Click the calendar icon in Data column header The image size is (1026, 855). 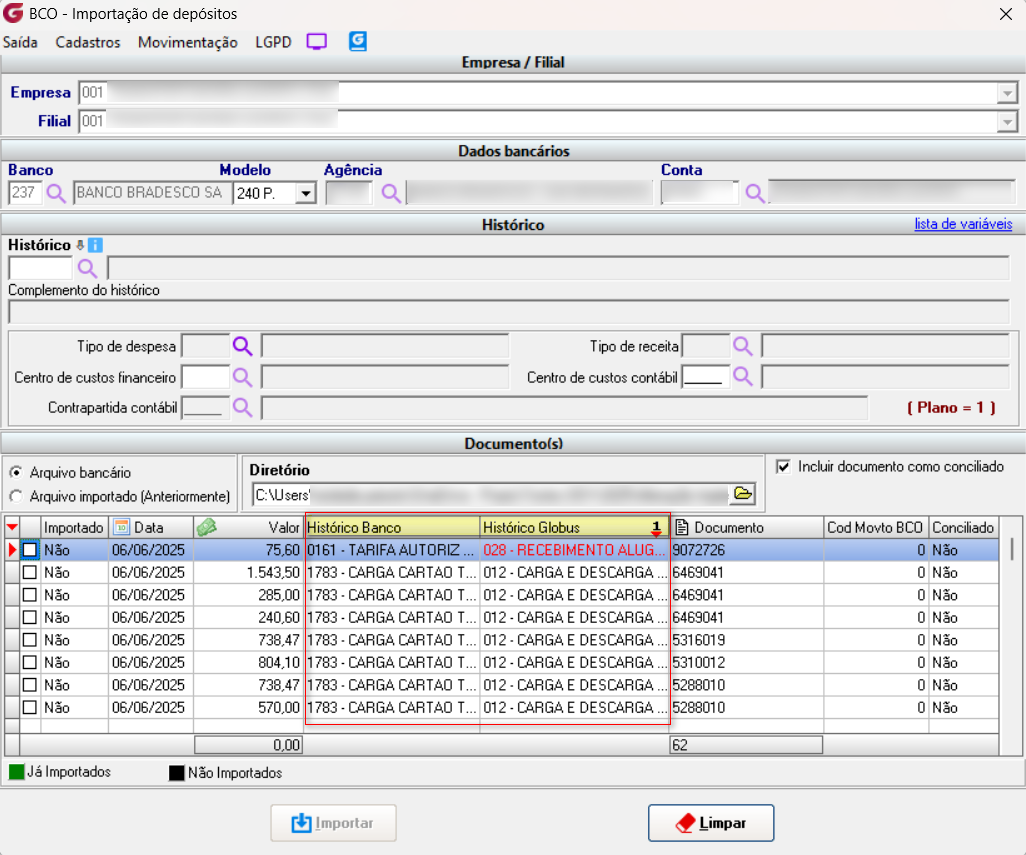point(122,527)
